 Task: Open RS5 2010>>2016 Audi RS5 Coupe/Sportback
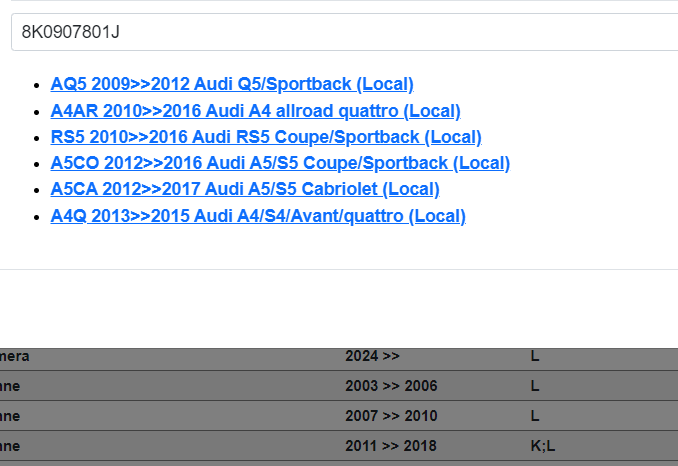click(266, 137)
